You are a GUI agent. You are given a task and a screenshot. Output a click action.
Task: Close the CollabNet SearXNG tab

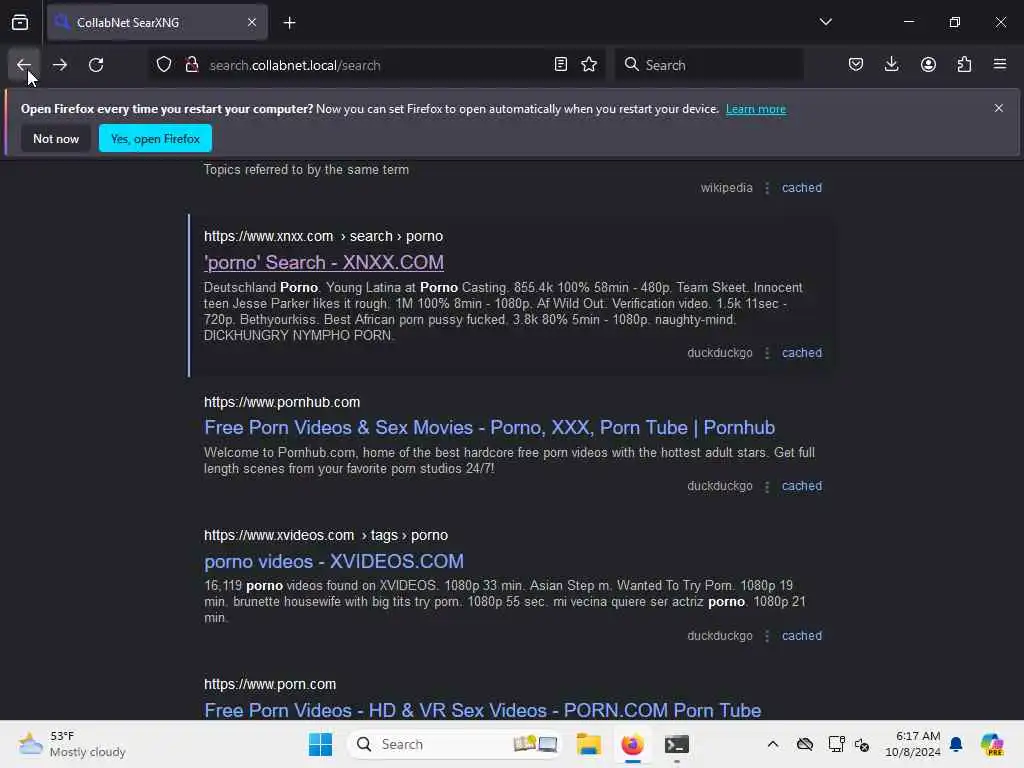(x=252, y=22)
